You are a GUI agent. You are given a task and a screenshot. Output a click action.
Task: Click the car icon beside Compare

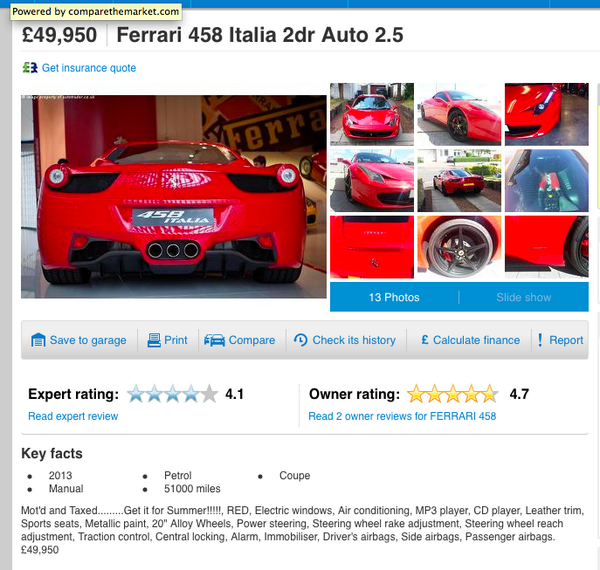(x=214, y=340)
